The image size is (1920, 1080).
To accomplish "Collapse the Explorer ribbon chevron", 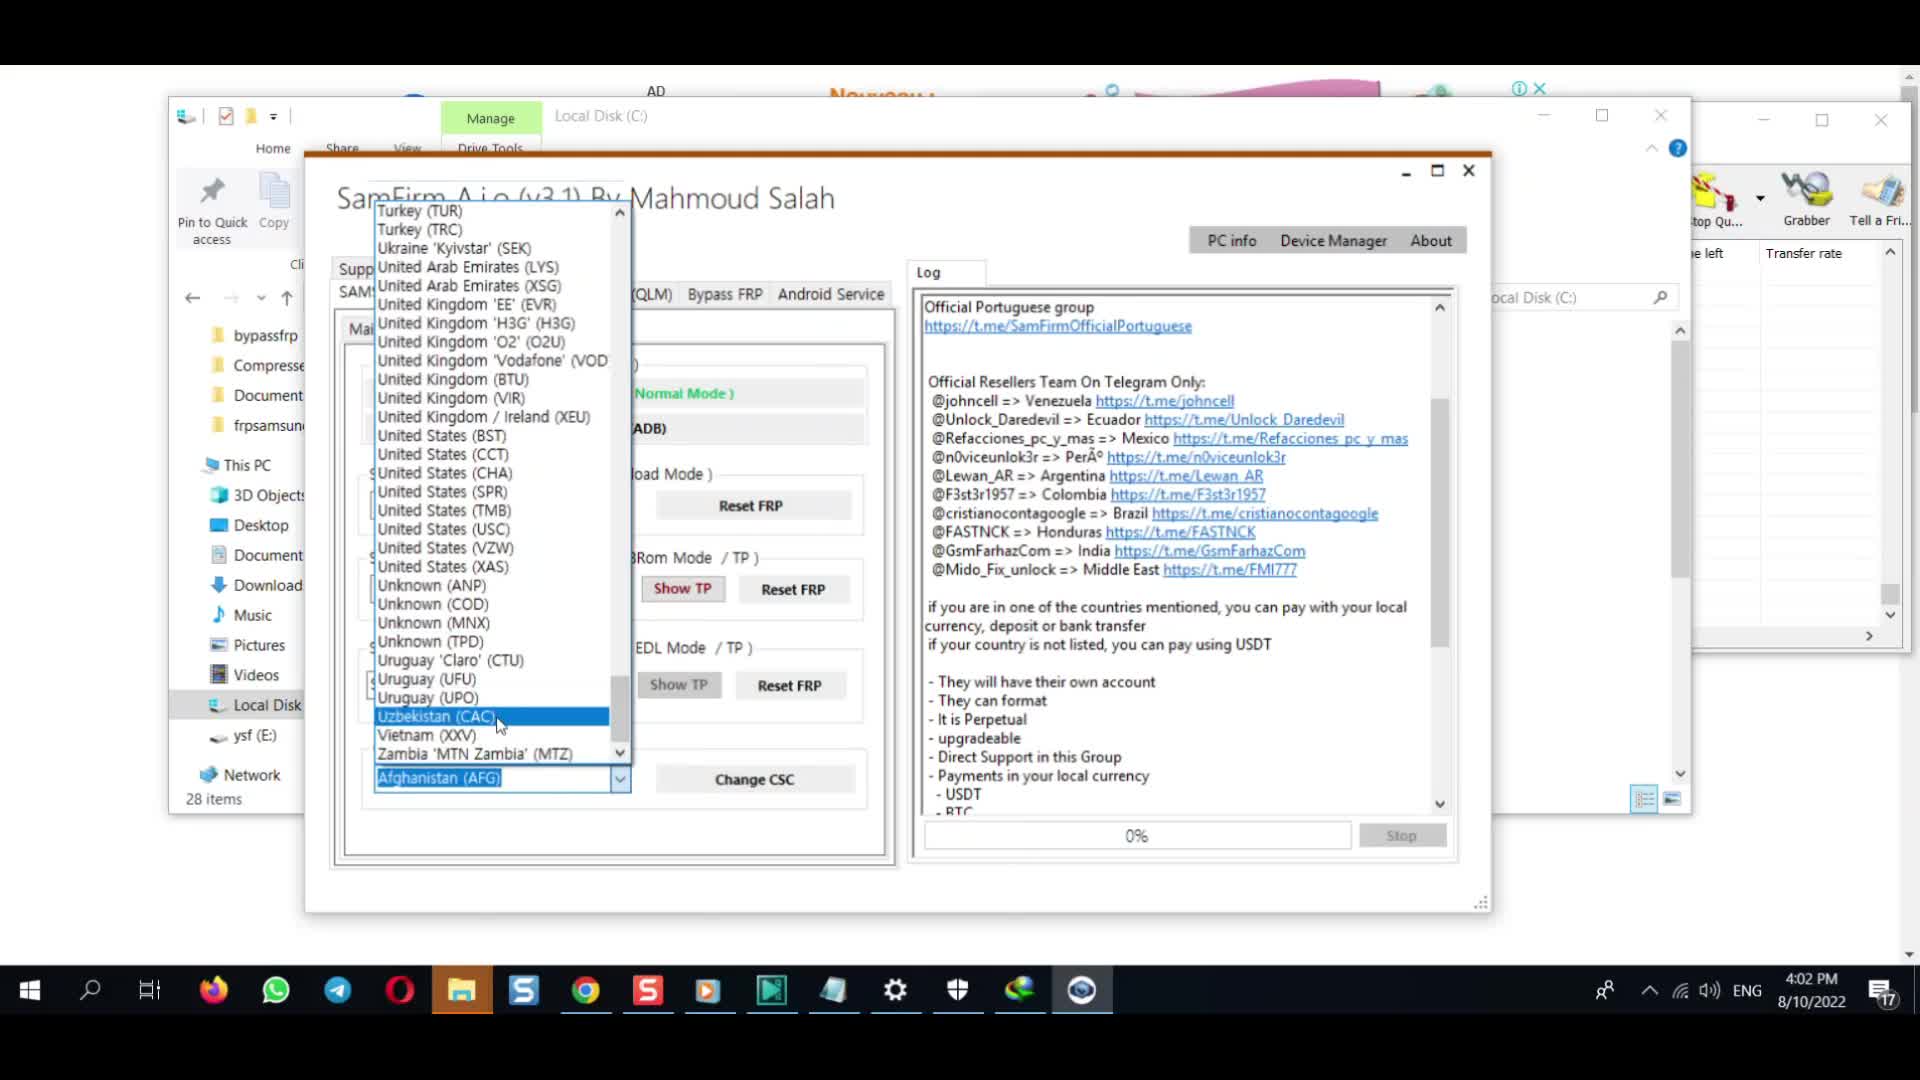I will point(1651,148).
